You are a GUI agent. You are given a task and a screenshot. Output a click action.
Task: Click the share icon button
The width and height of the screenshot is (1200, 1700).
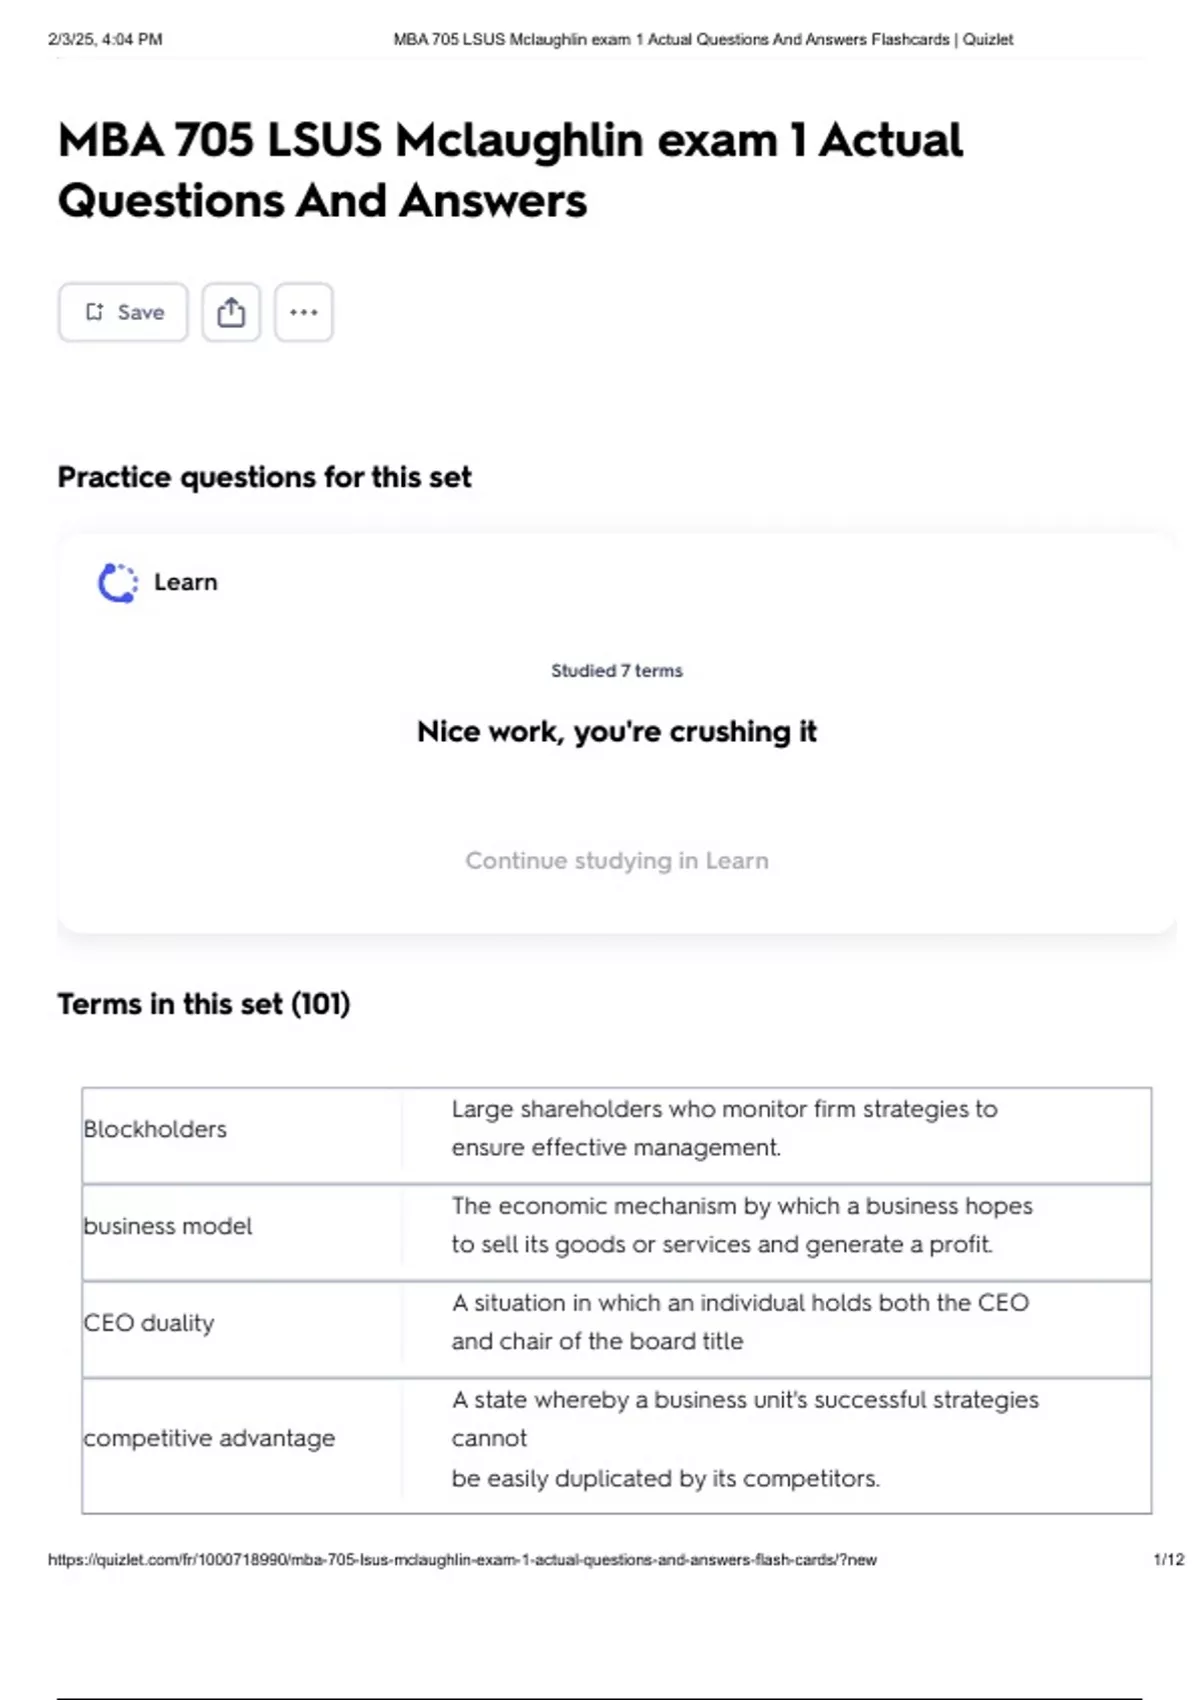tap(231, 312)
